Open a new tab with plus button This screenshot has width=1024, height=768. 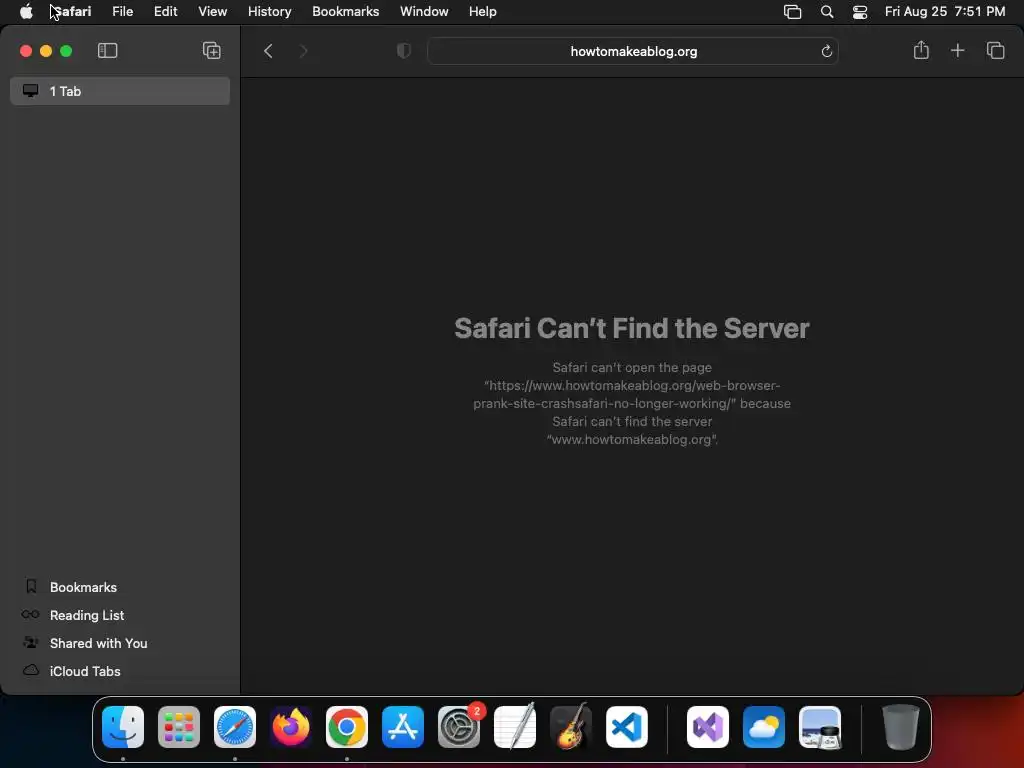click(957, 50)
